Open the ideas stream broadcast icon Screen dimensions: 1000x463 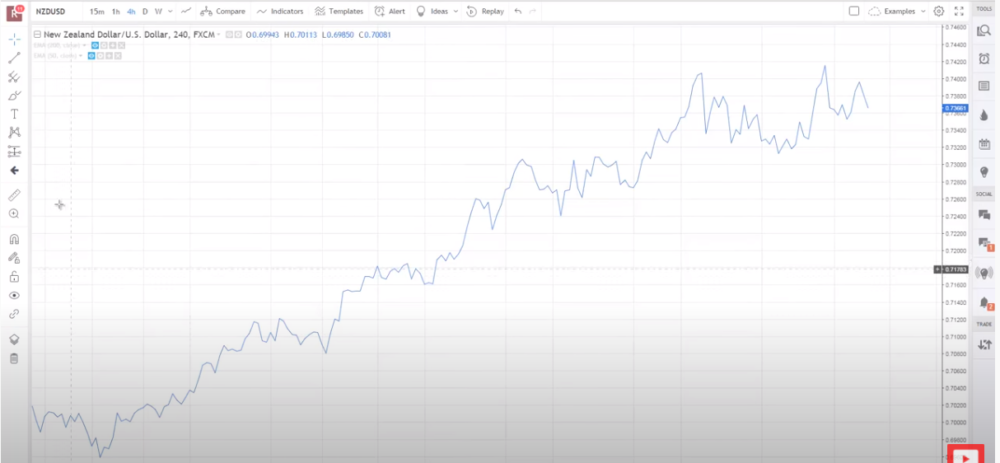[984, 272]
